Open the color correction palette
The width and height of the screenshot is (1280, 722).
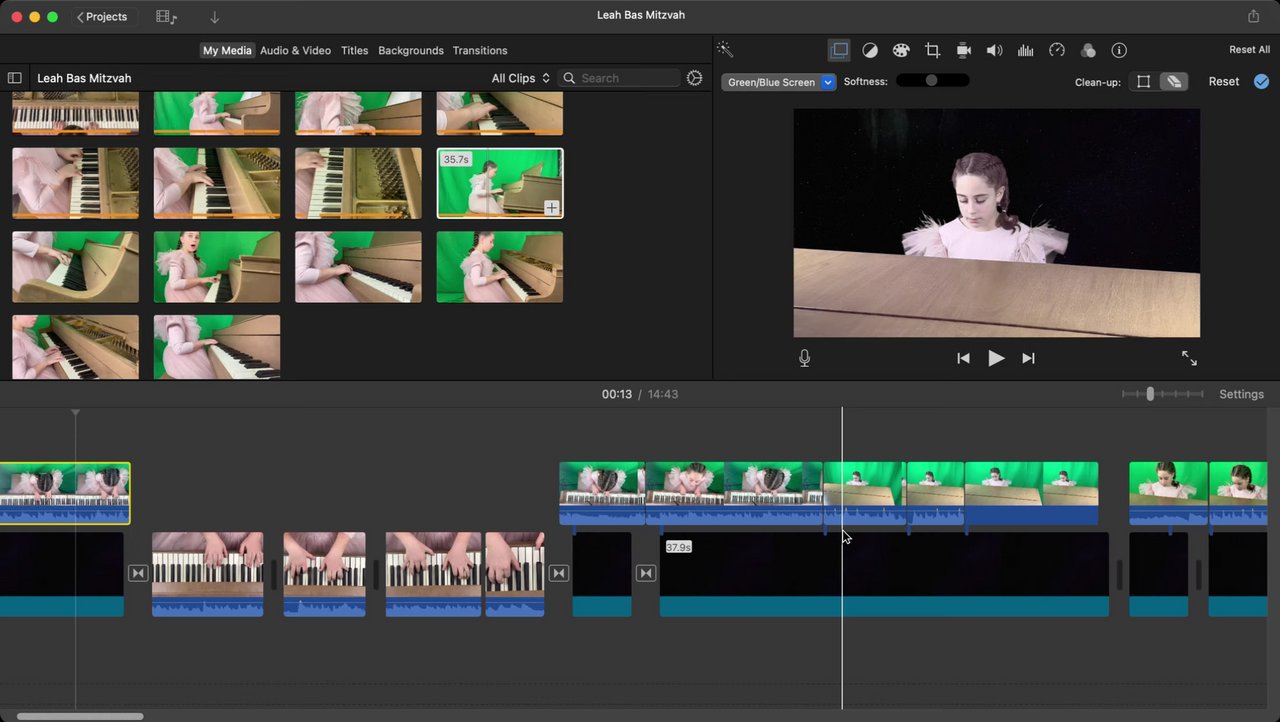[x=901, y=50]
